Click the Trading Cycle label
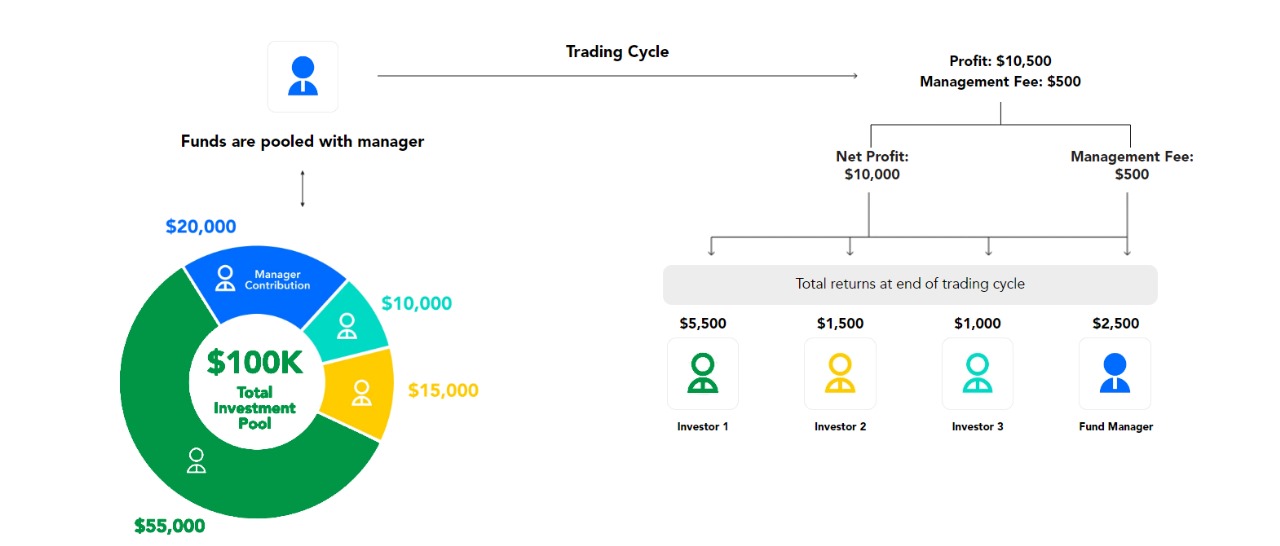 point(617,52)
